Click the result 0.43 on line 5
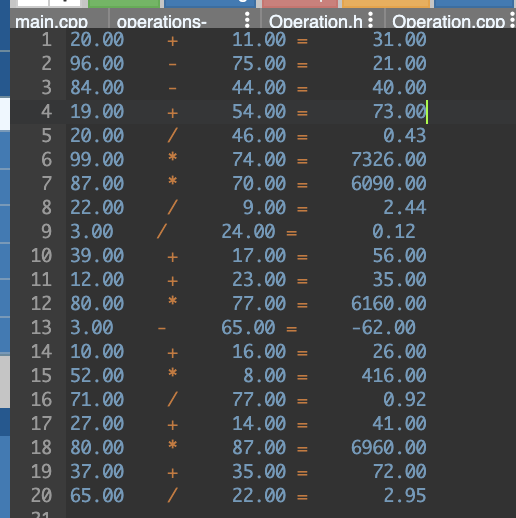The height and width of the screenshot is (518, 516). pyautogui.click(x=405, y=136)
